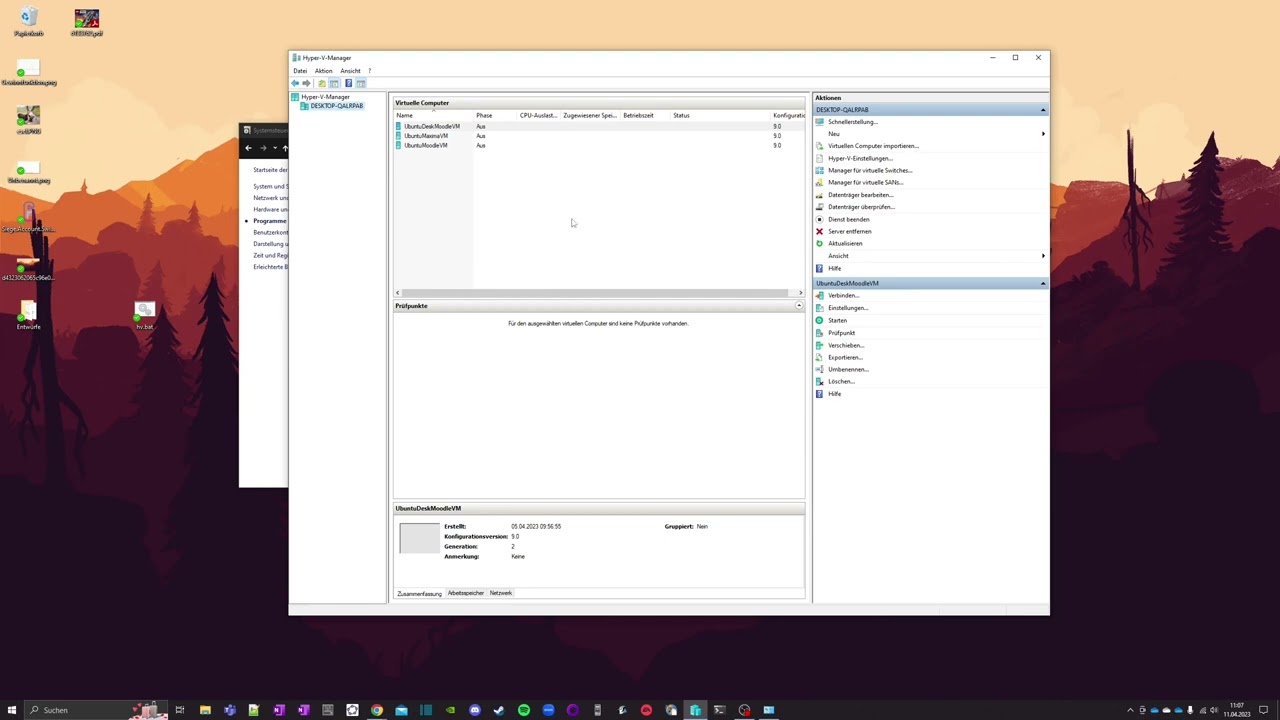The width and height of the screenshot is (1280, 720).
Task: Switch to the Arbeitsspeicher tab
Action: [x=466, y=593]
